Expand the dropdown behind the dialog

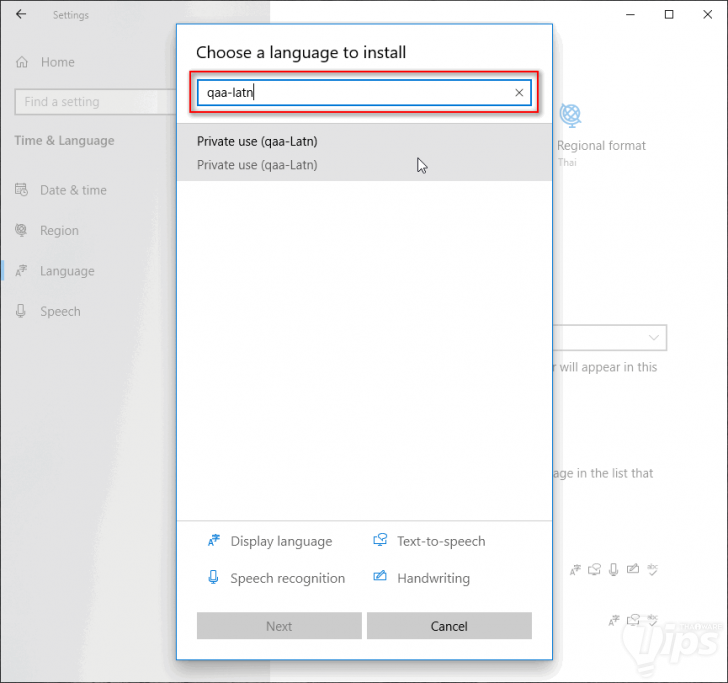pyautogui.click(x=655, y=337)
